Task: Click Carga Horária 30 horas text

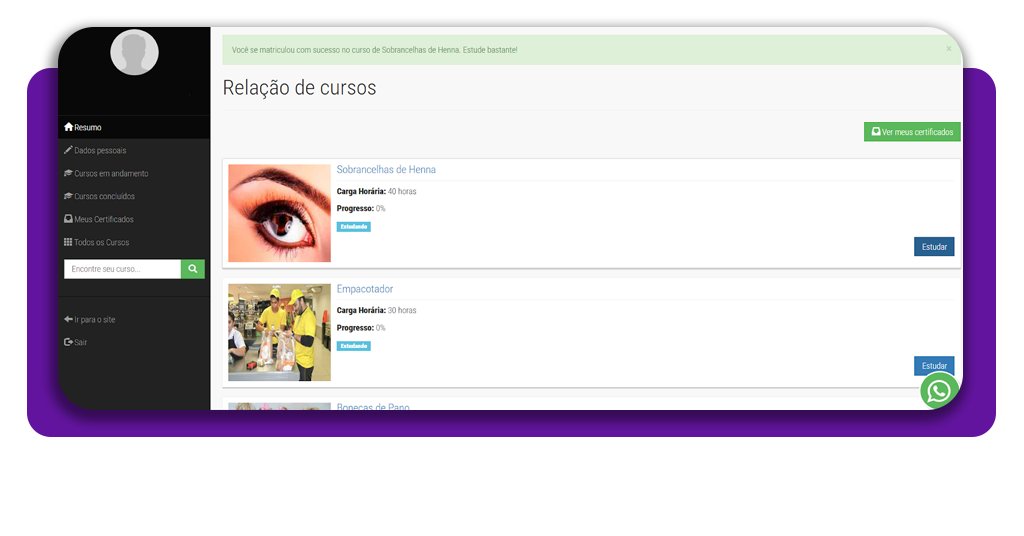Action: [x=376, y=310]
